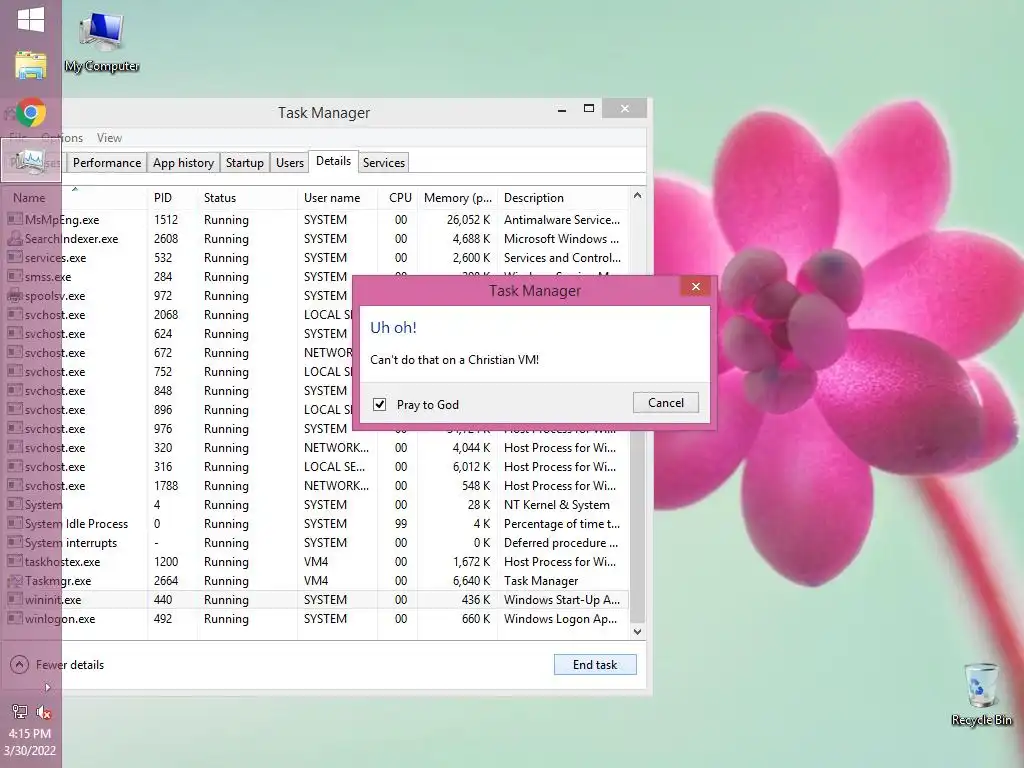This screenshot has width=1024, height=768.
Task: Click the 4:15 PM clock in sidebar
Action: pos(29,733)
